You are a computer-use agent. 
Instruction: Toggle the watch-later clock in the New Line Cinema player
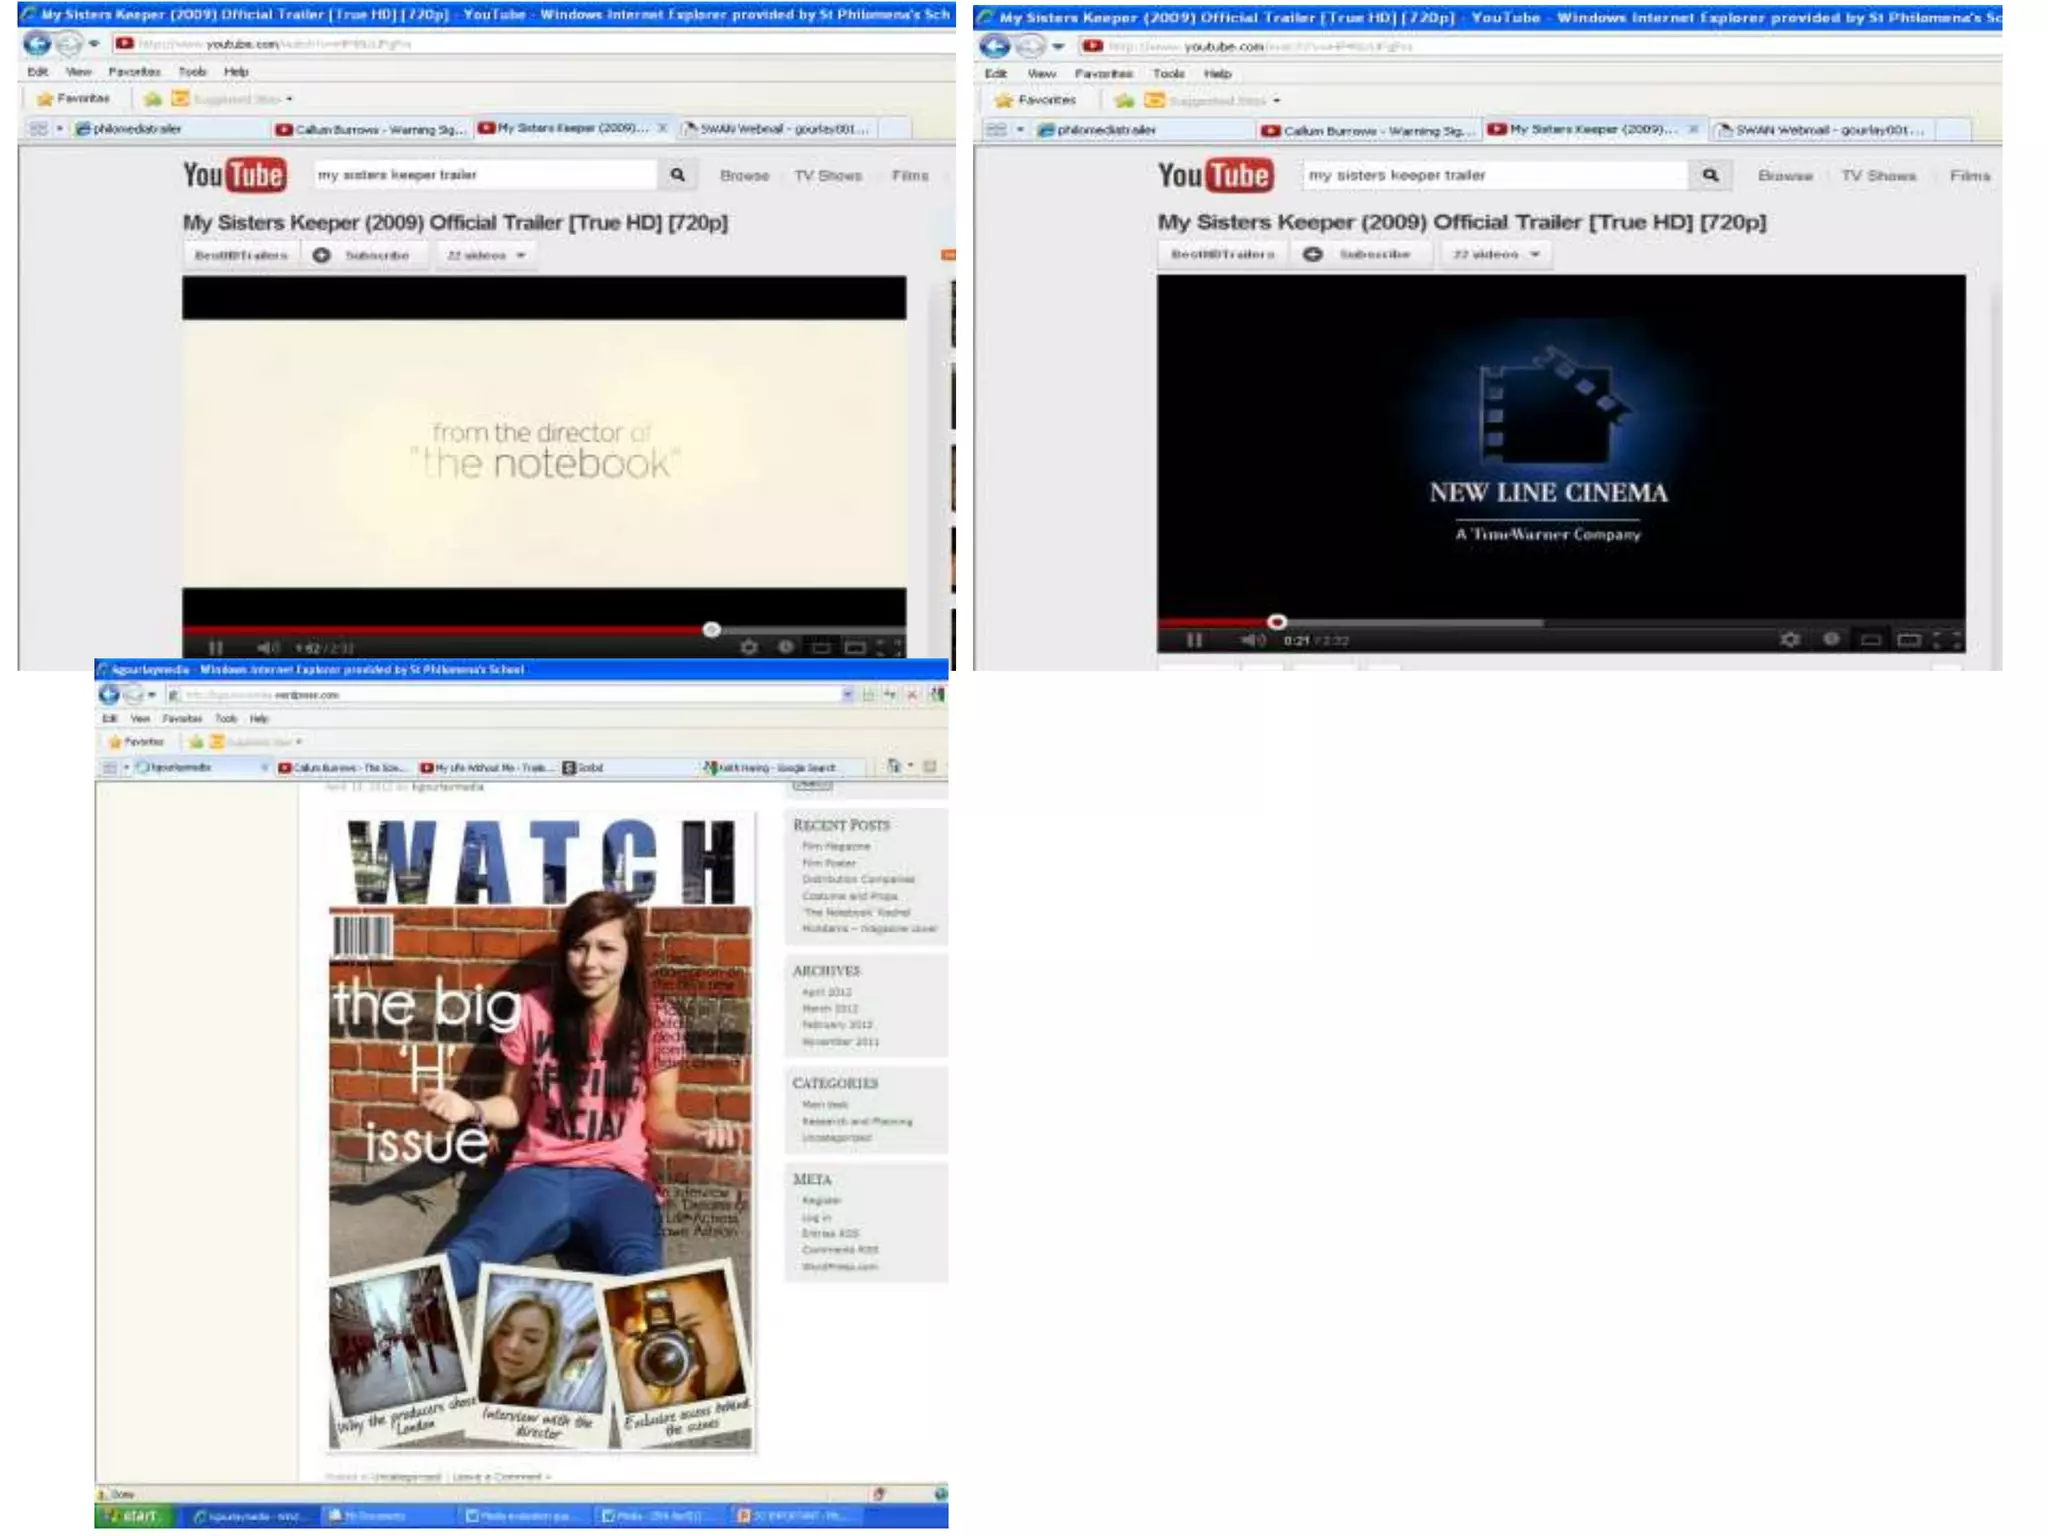tap(1831, 639)
